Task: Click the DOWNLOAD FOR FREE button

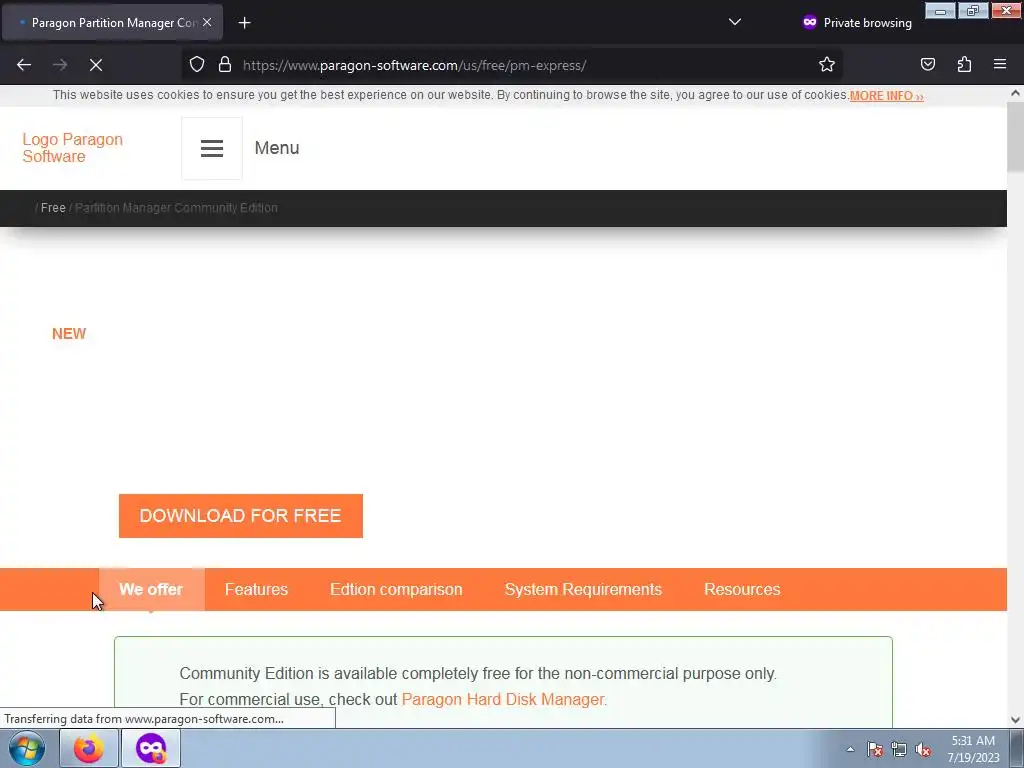Action: (241, 516)
